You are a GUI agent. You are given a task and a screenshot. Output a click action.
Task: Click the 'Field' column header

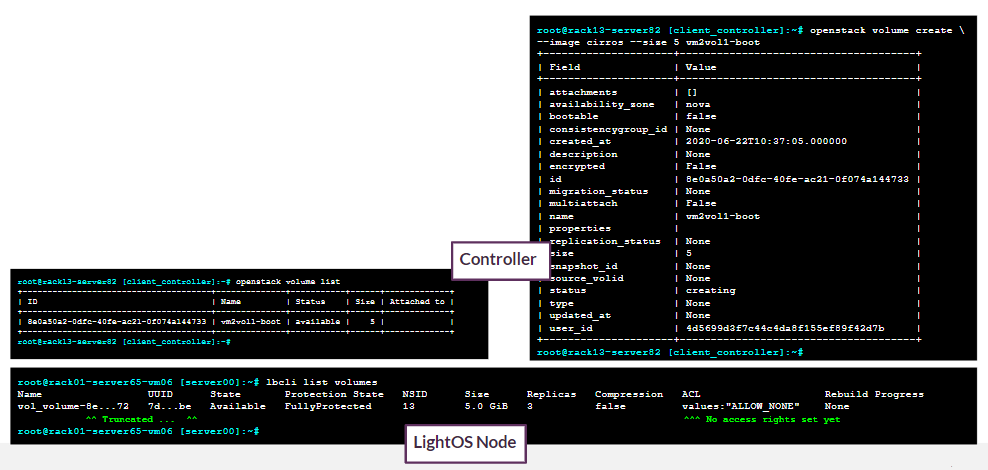[565, 67]
